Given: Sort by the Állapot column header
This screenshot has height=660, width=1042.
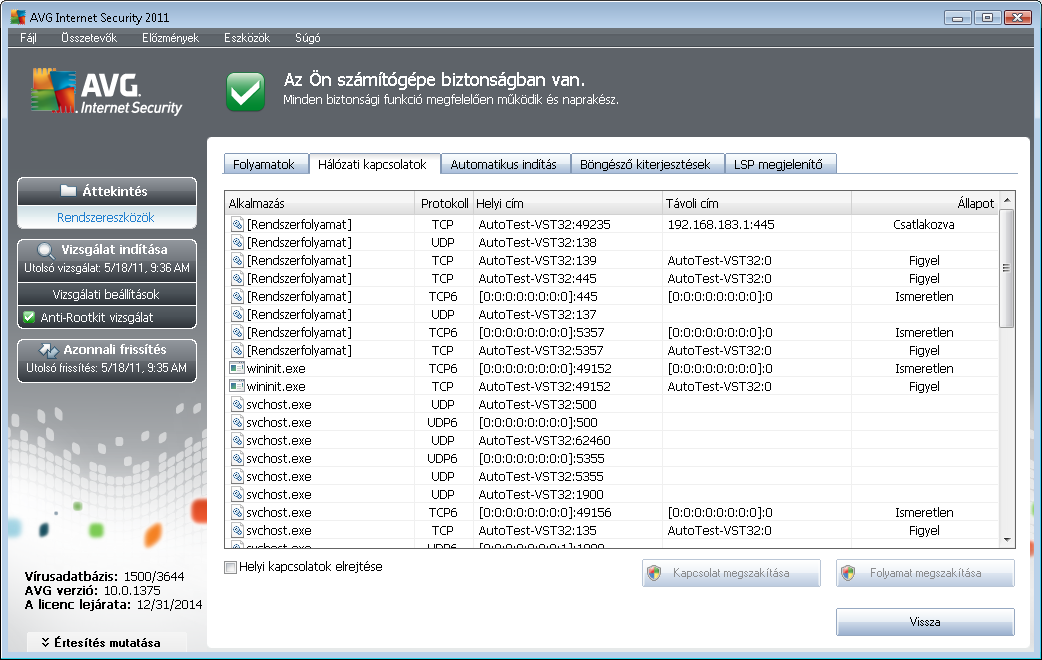Looking at the screenshot, I should point(924,203).
